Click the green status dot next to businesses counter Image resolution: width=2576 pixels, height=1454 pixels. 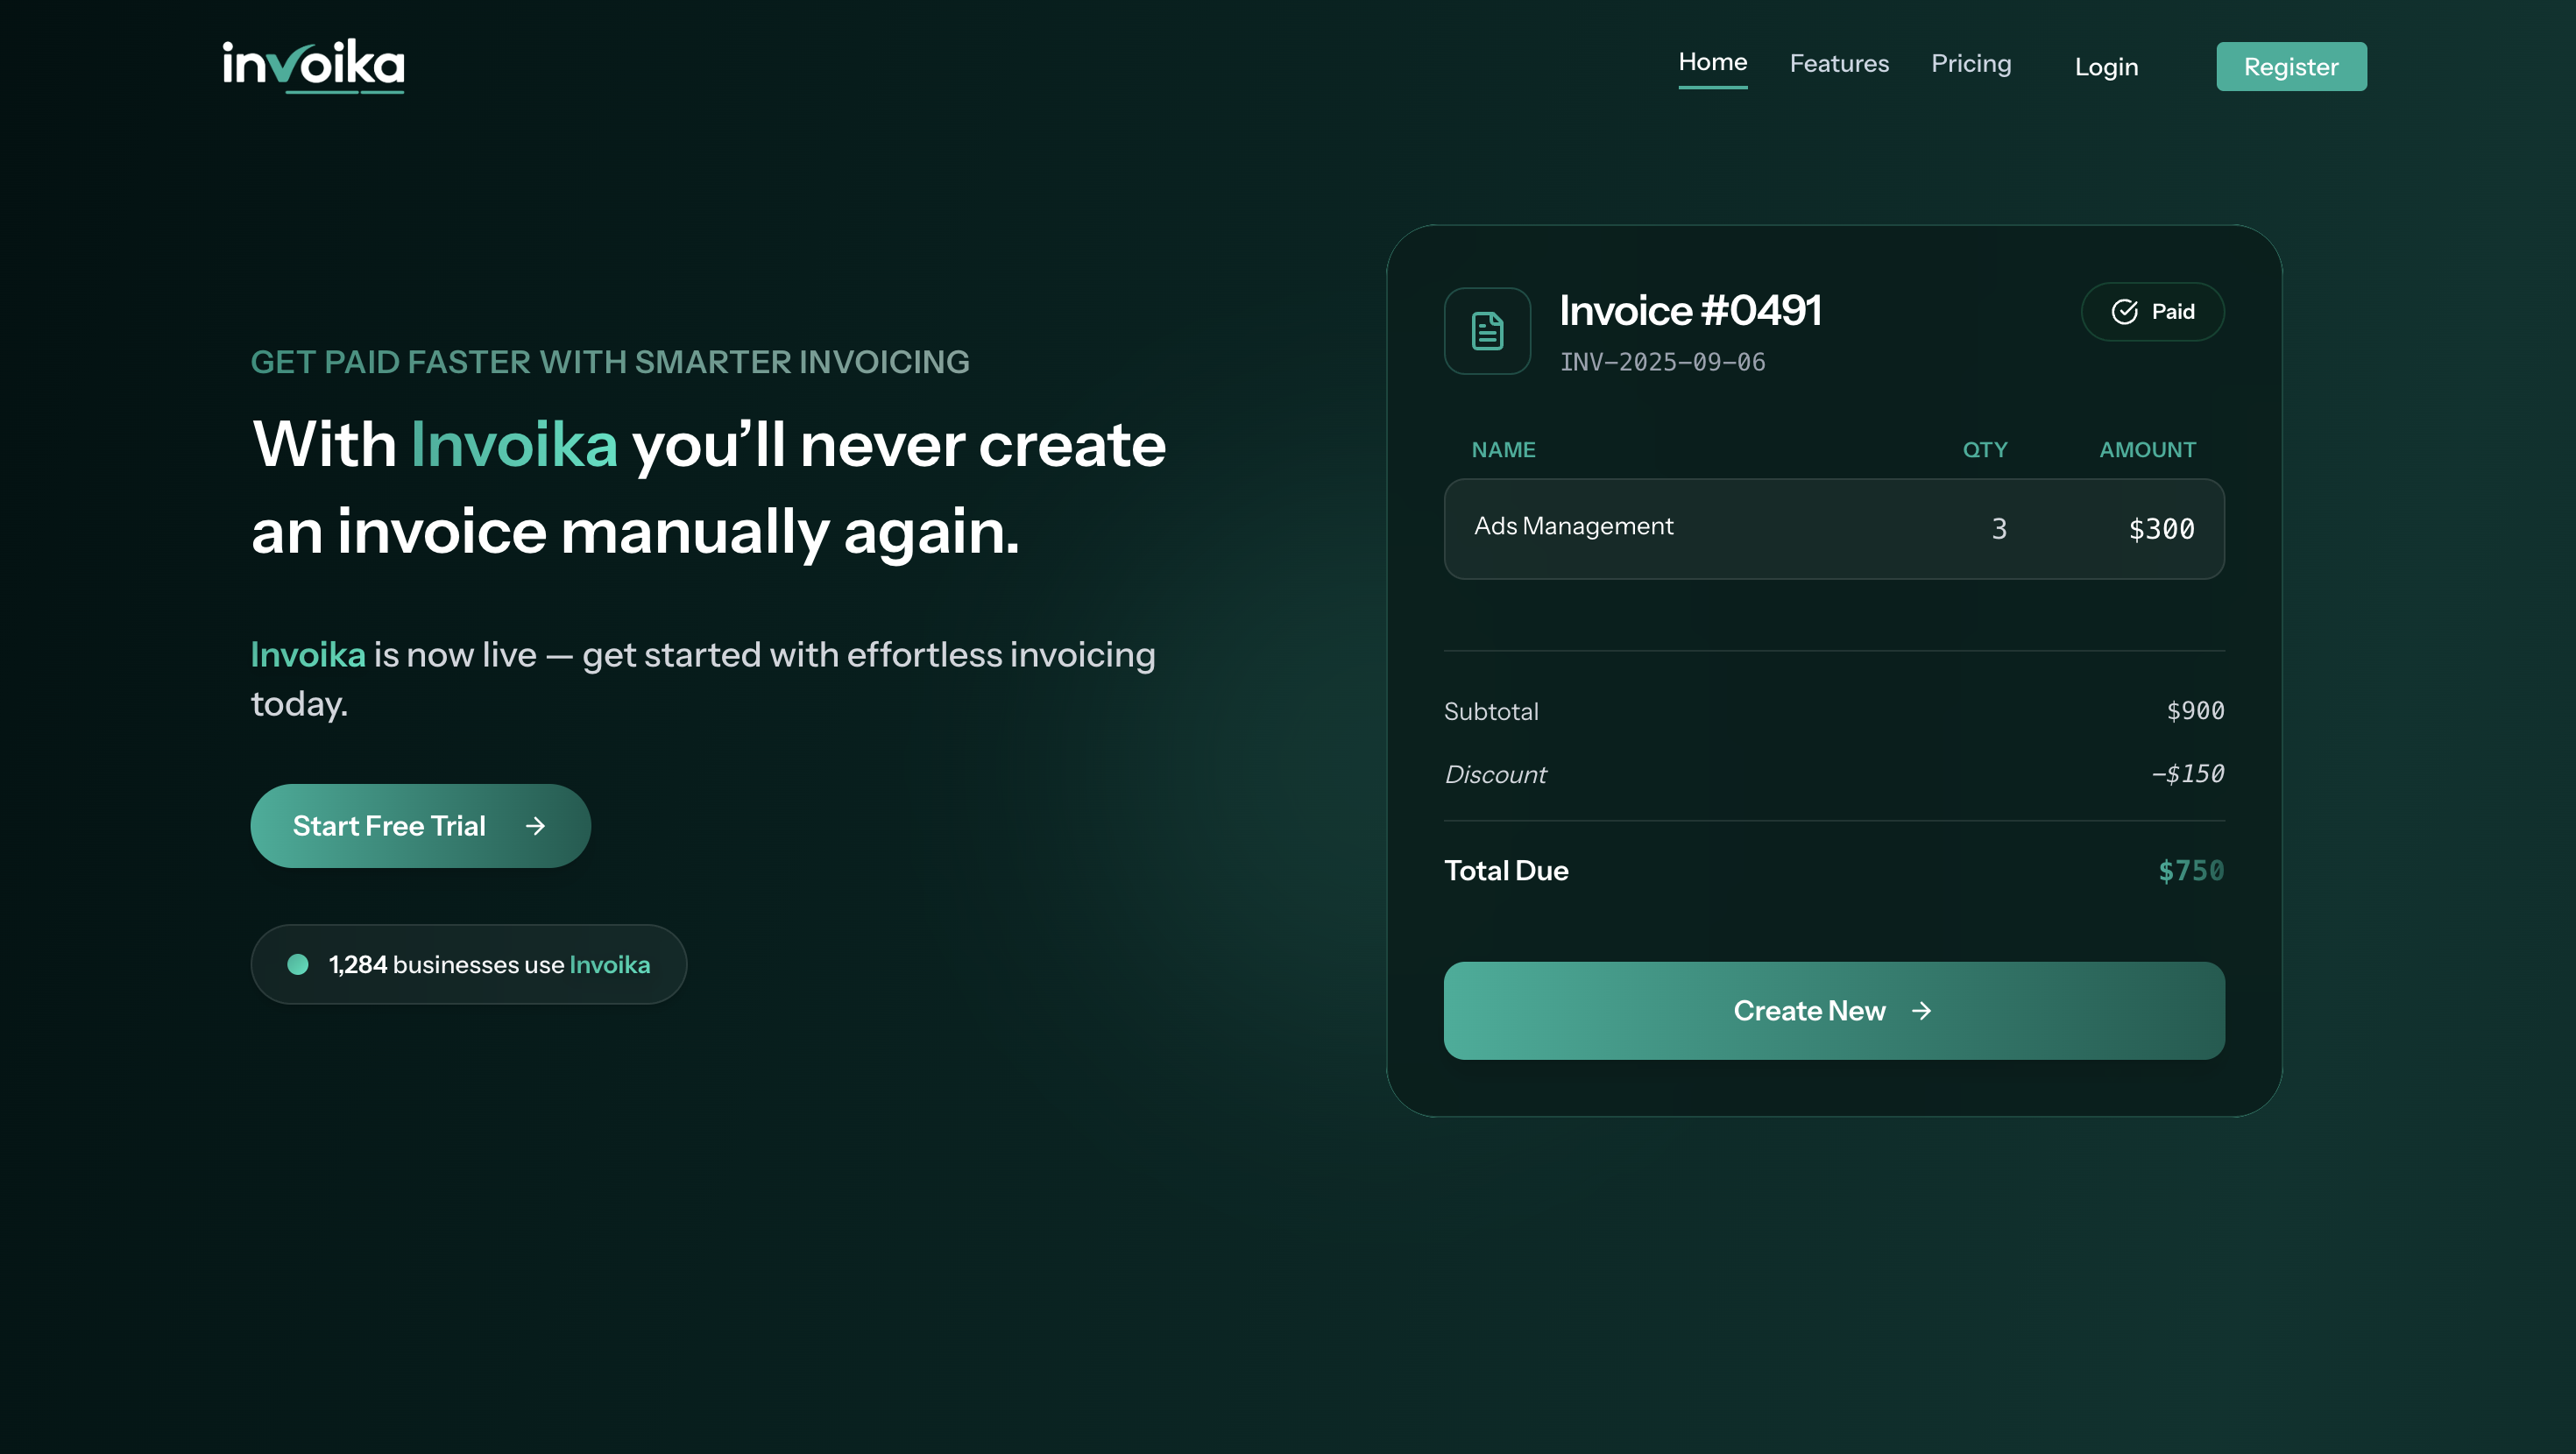pos(297,964)
